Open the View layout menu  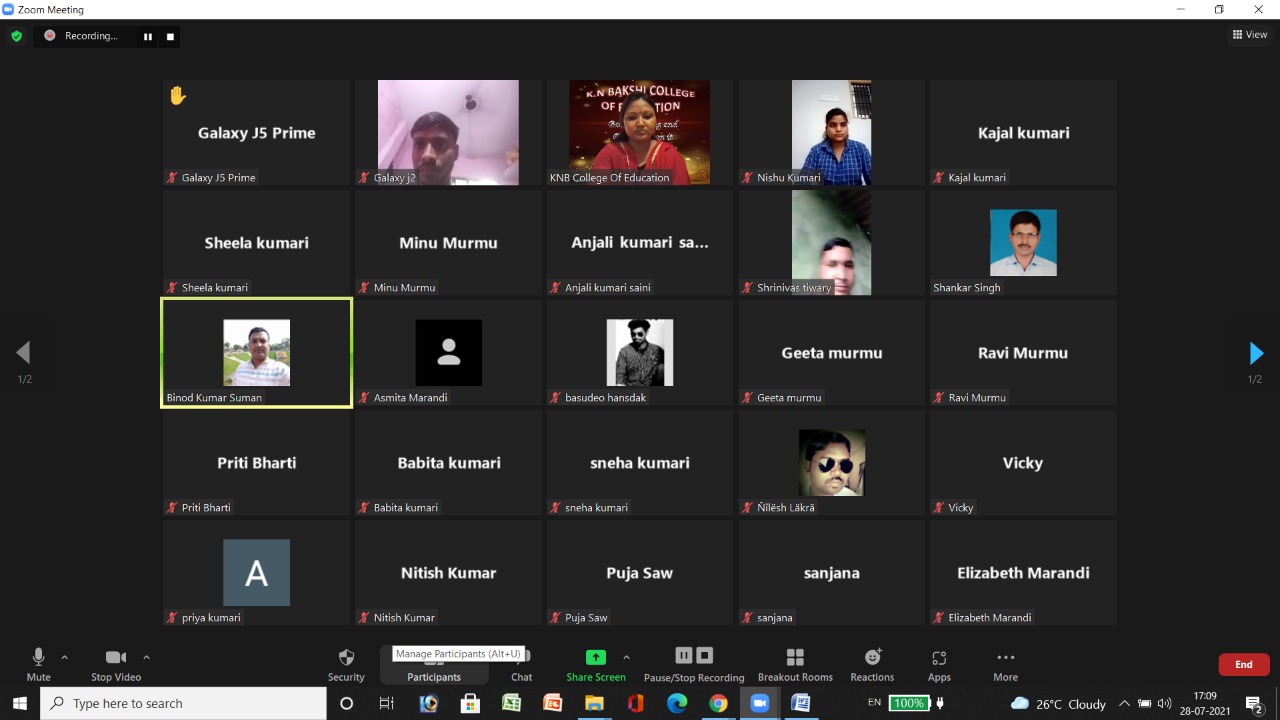tap(1249, 35)
